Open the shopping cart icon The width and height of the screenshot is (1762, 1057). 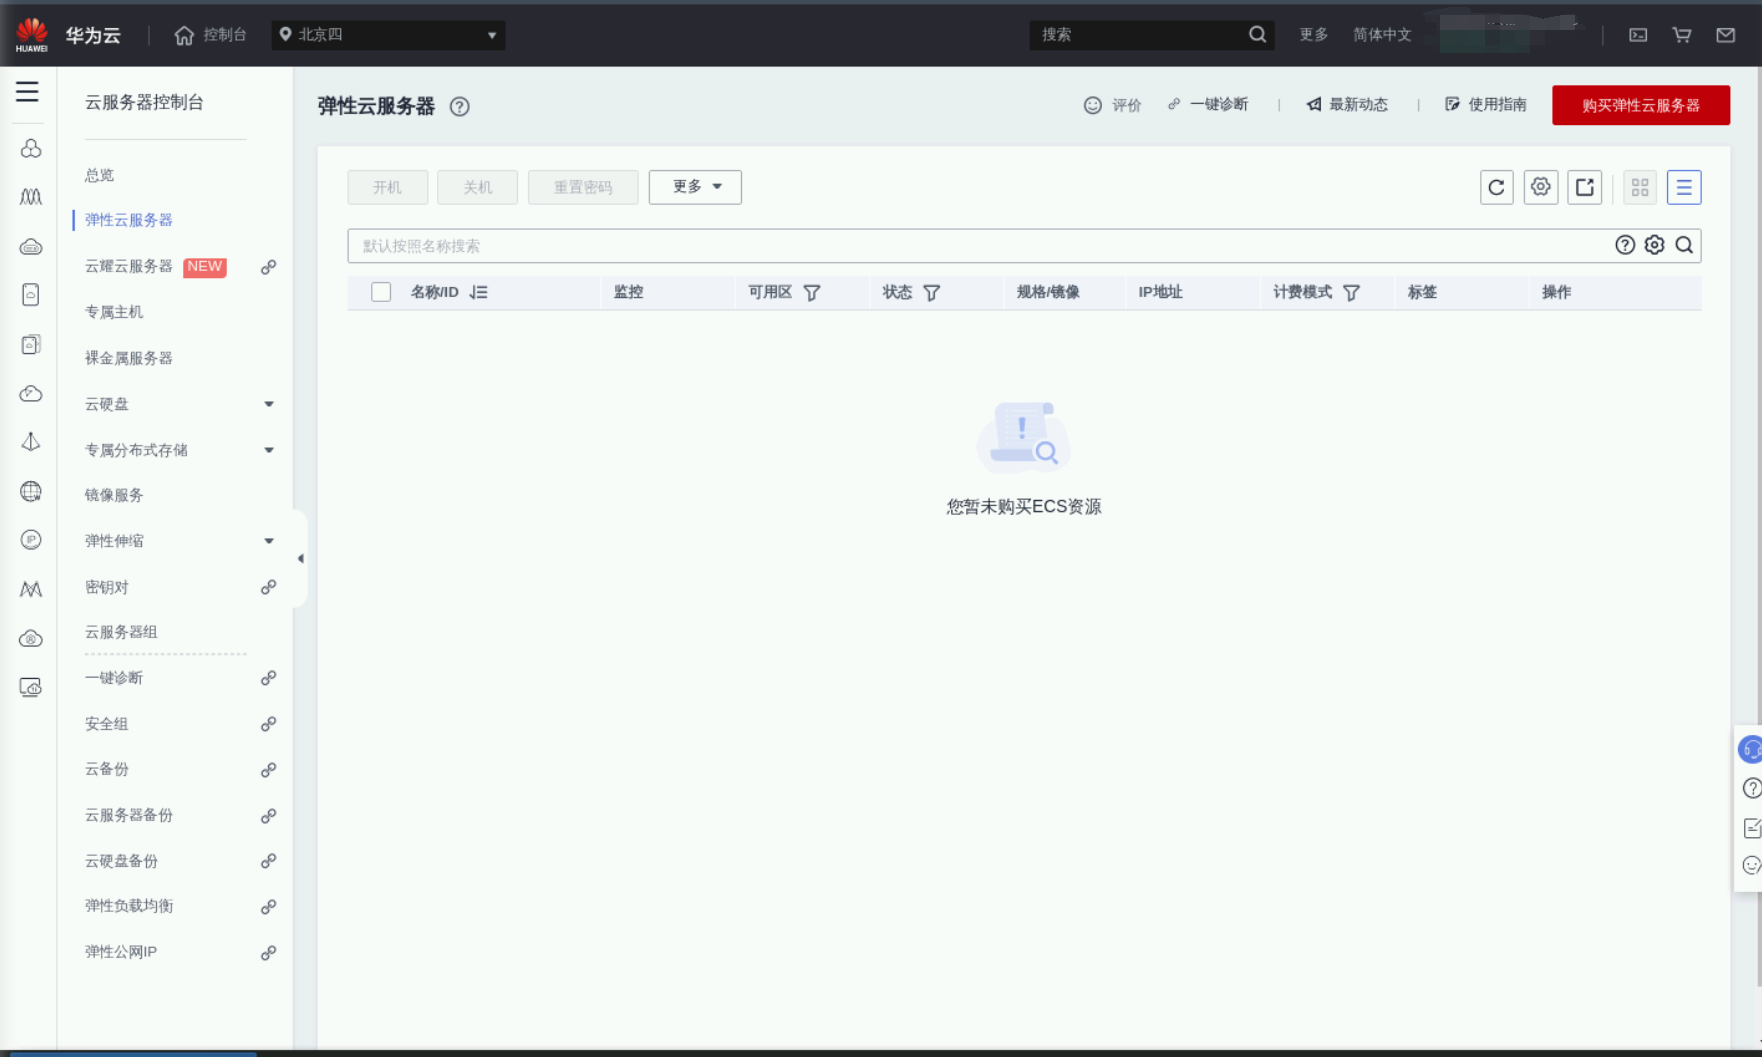[x=1682, y=35]
